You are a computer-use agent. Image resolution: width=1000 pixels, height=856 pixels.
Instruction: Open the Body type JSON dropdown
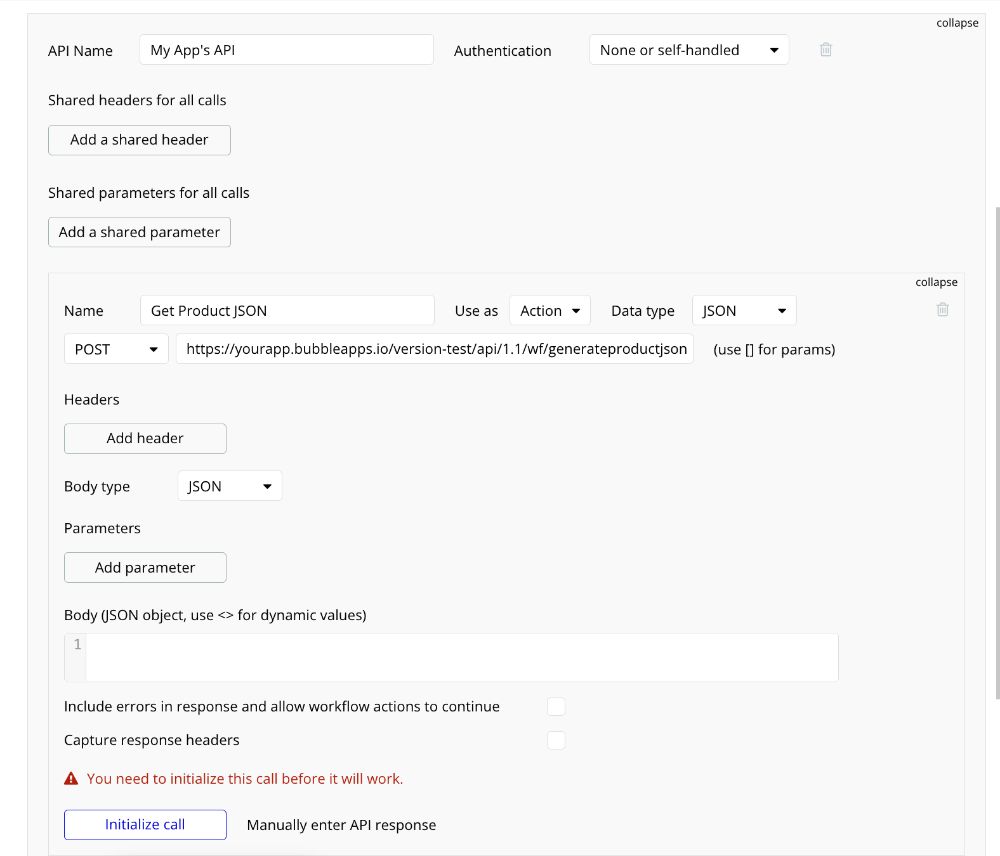230,486
